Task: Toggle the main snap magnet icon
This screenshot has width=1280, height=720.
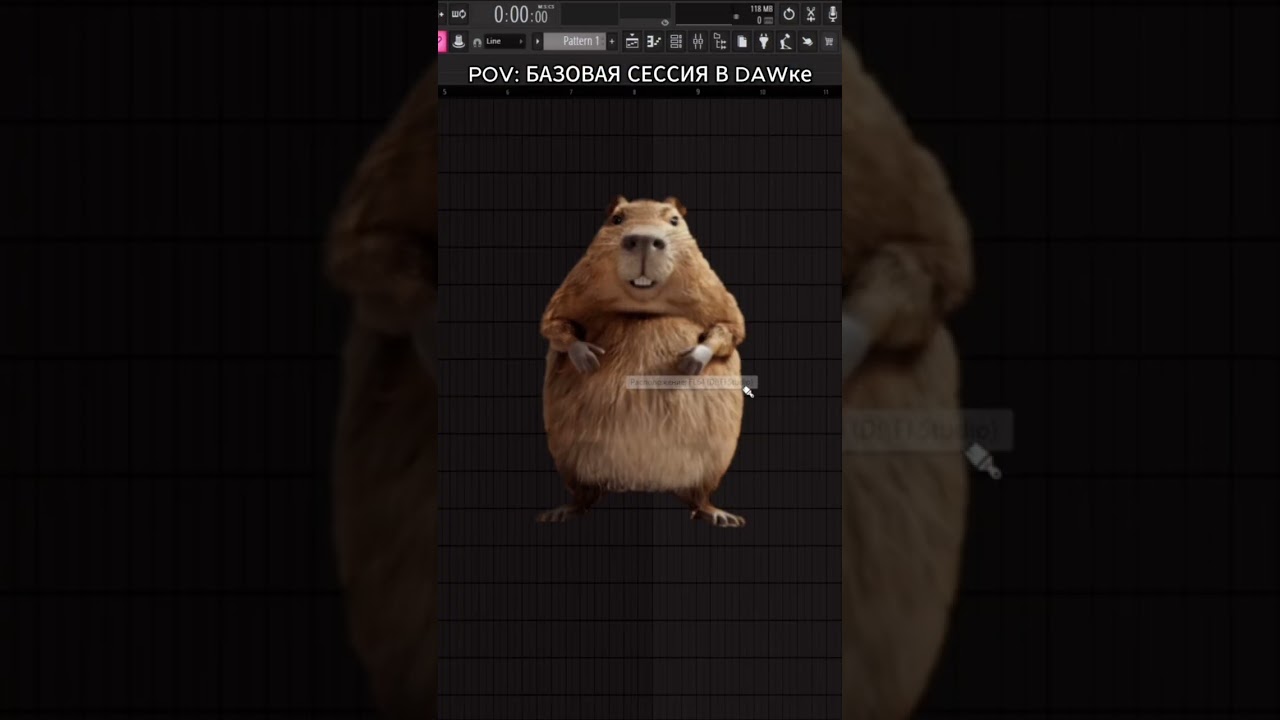Action: coord(477,41)
